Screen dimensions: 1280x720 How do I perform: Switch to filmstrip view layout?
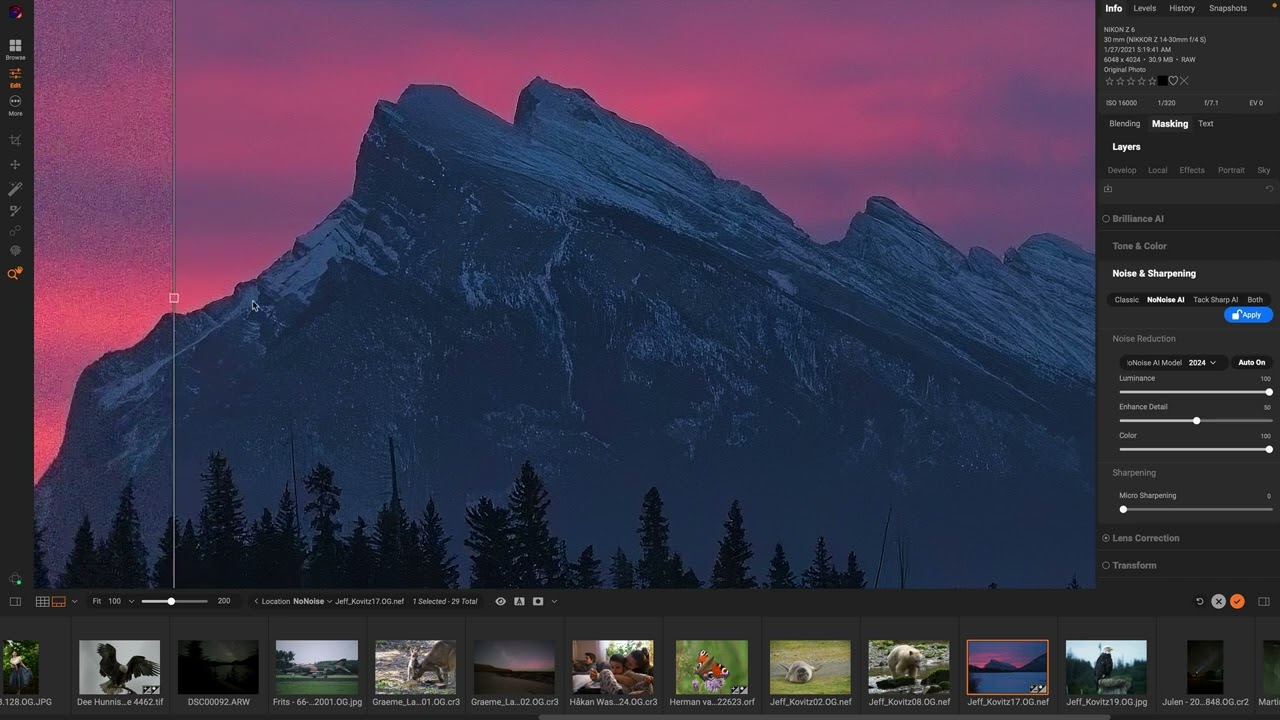point(59,601)
